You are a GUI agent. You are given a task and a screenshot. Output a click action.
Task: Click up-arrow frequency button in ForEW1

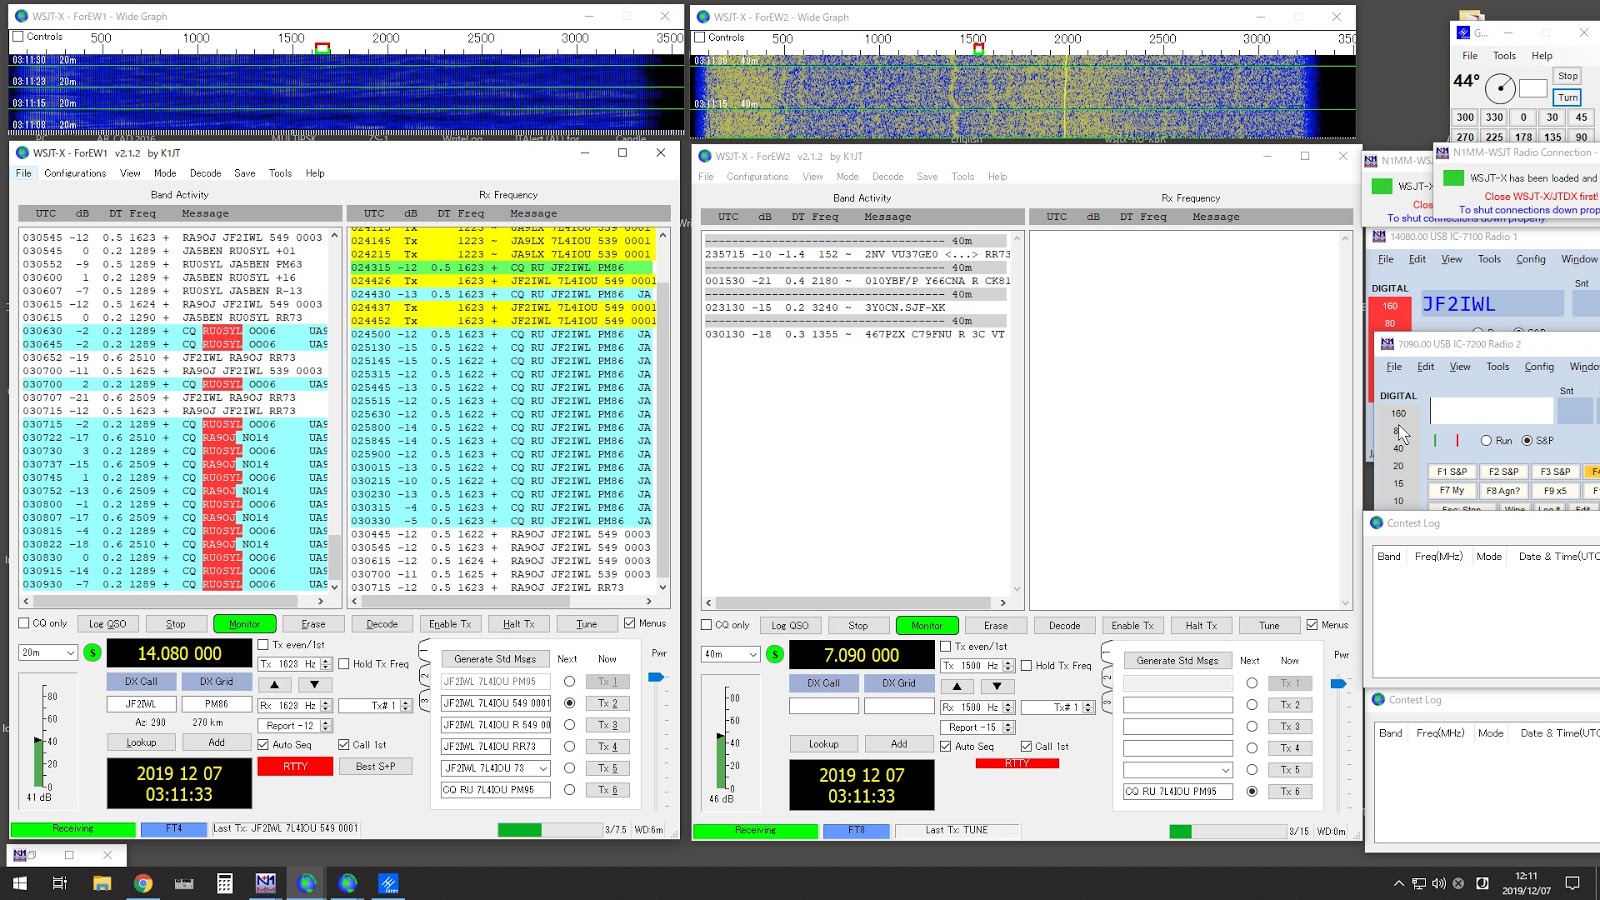[274, 684]
